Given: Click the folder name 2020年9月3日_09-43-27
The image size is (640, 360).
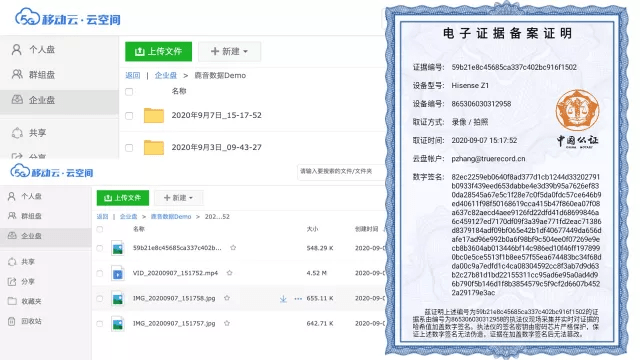Looking at the screenshot, I should click(x=216, y=147).
